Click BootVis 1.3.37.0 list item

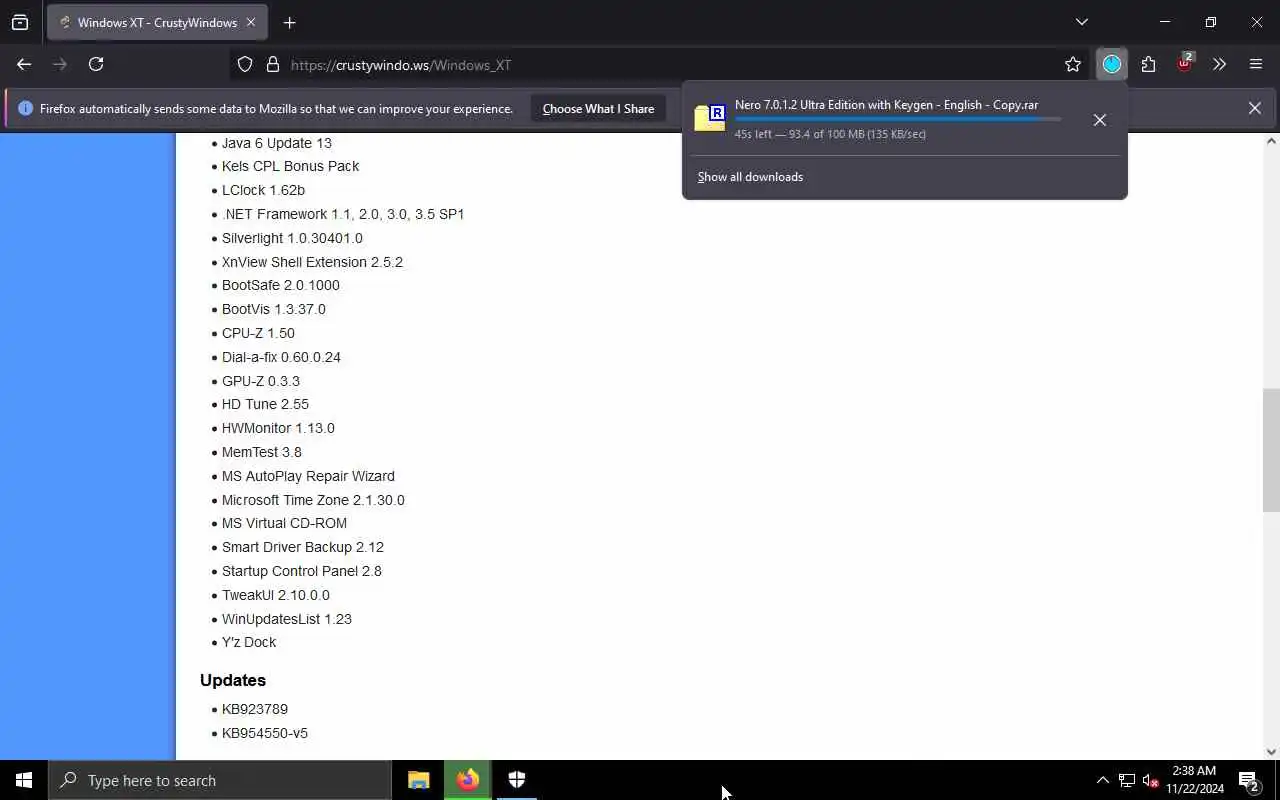point(273,309)
